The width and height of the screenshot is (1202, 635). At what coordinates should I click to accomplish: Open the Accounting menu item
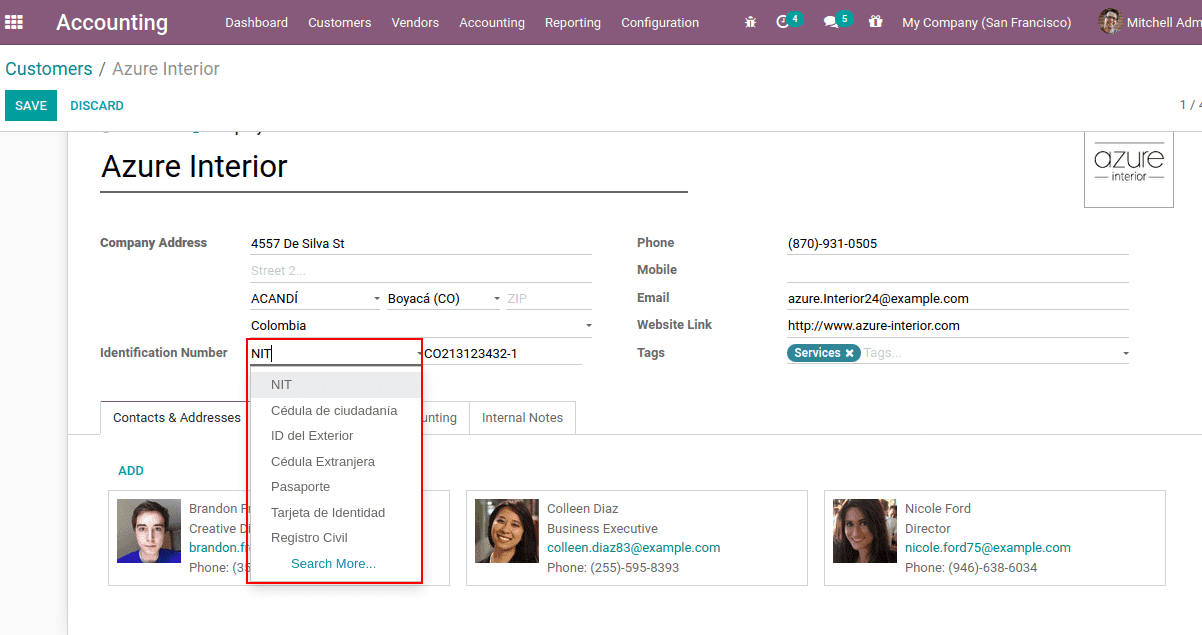coord(492,22)
